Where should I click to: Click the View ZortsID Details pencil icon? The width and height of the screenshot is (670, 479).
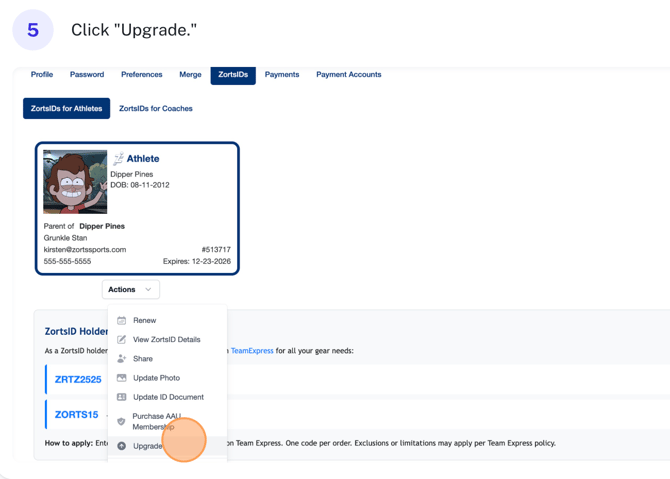point(122,340)
